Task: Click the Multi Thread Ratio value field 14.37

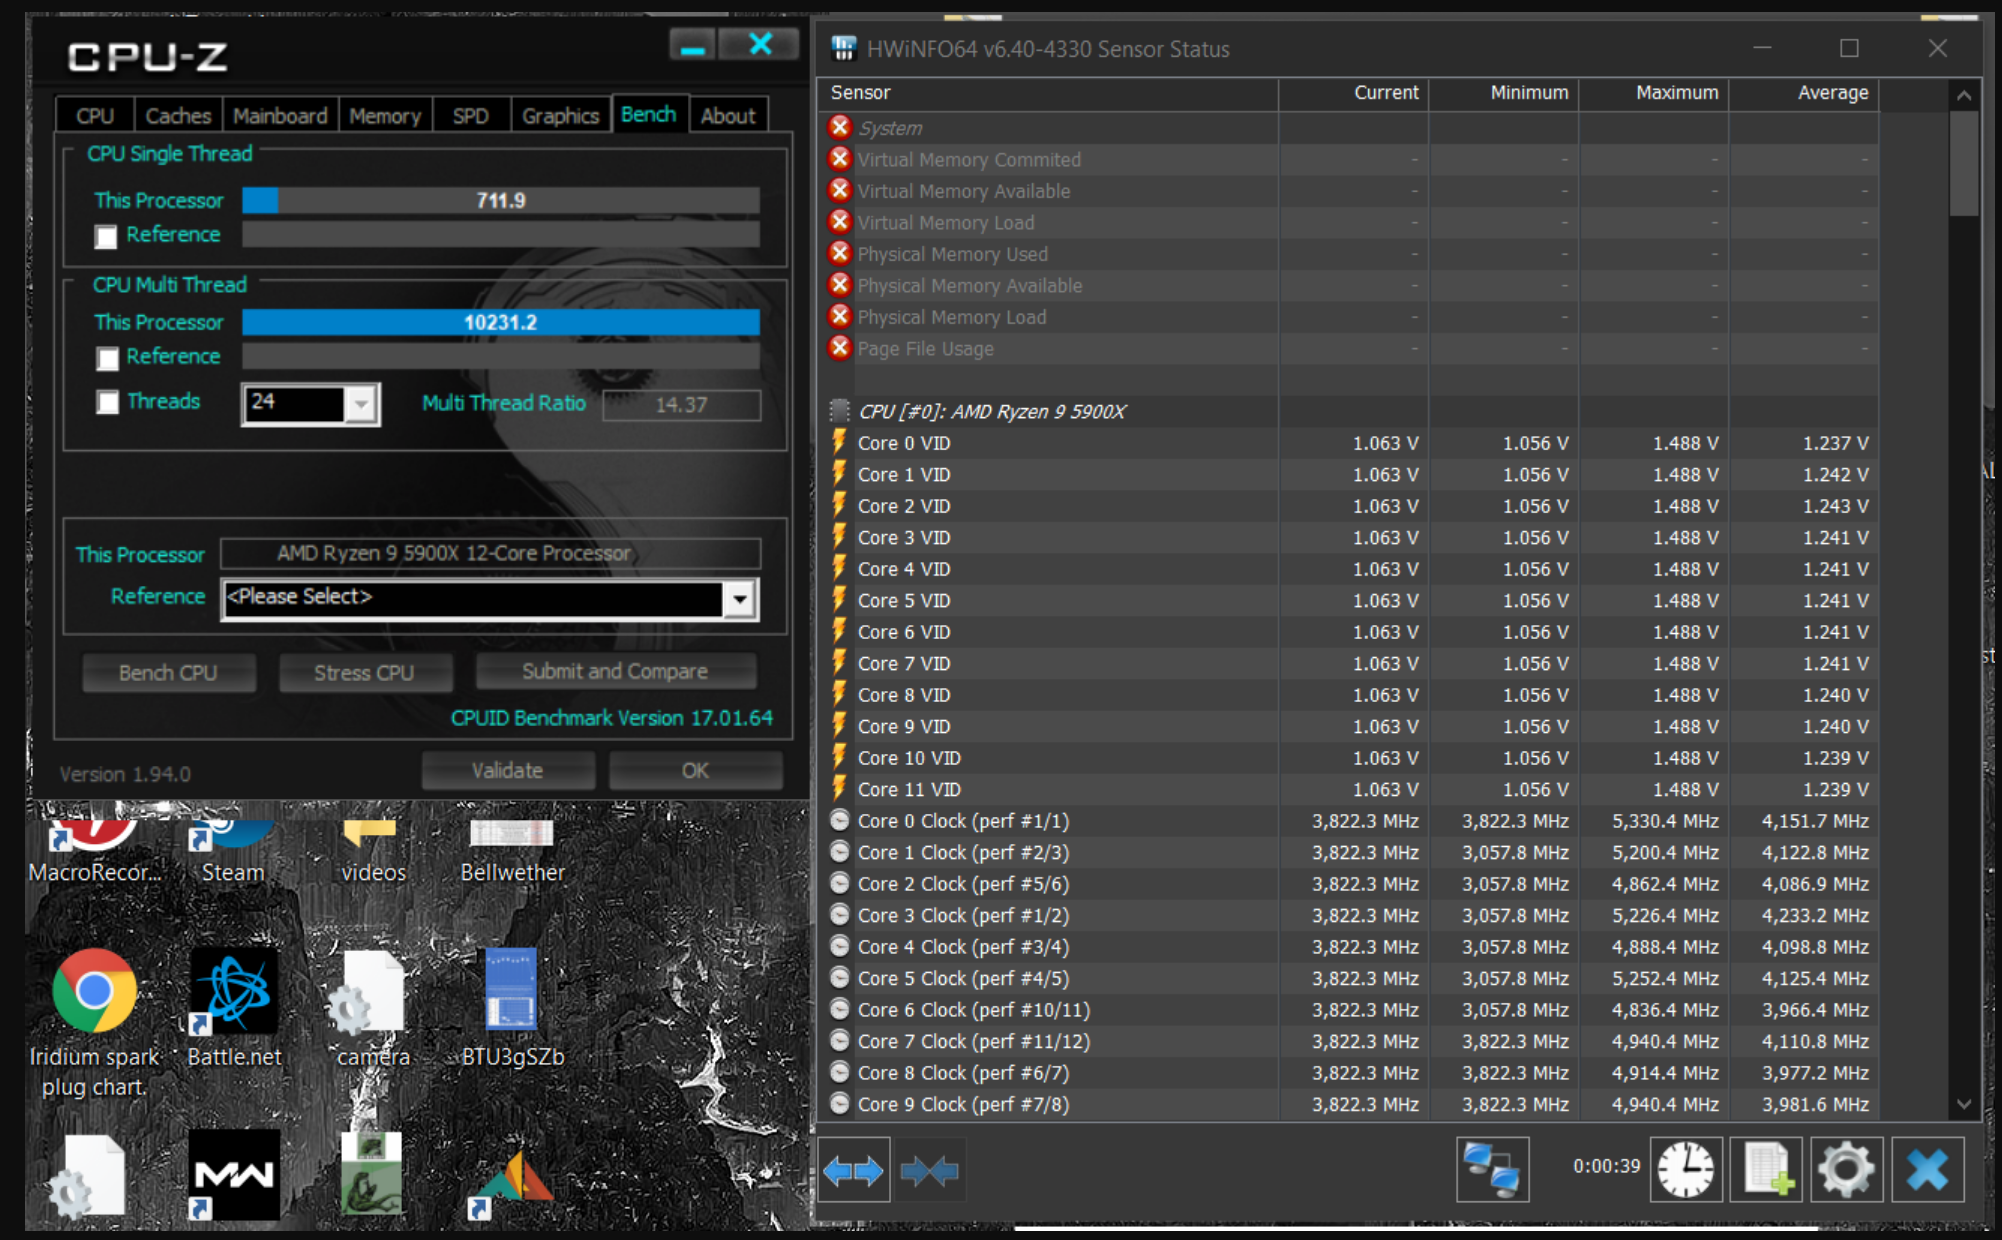Action: tap(681, 405)
